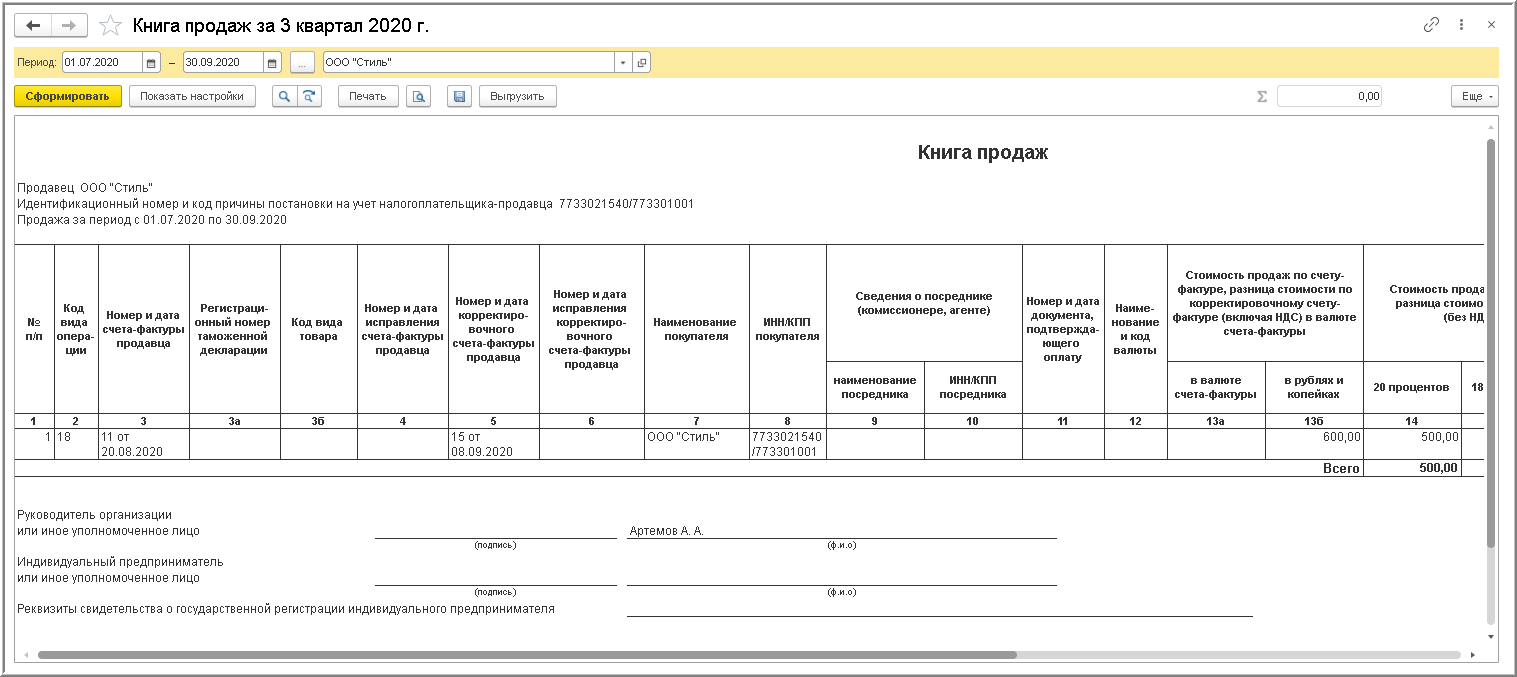Viewport: 1517px width, 677px height.
Task: Open the Еще dropdown menu
Action: pyautogui.click(x=1475, y=96)
